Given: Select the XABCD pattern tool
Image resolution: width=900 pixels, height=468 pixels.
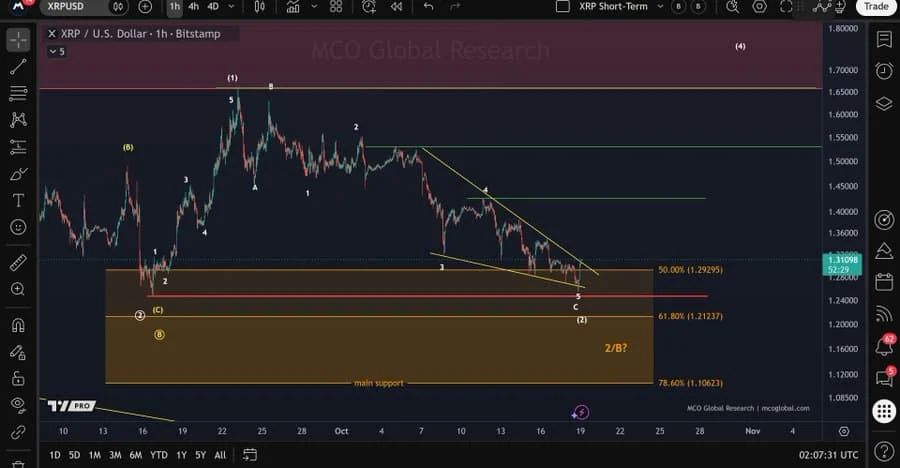Looking at the screenshot, I should coord(18,119).
